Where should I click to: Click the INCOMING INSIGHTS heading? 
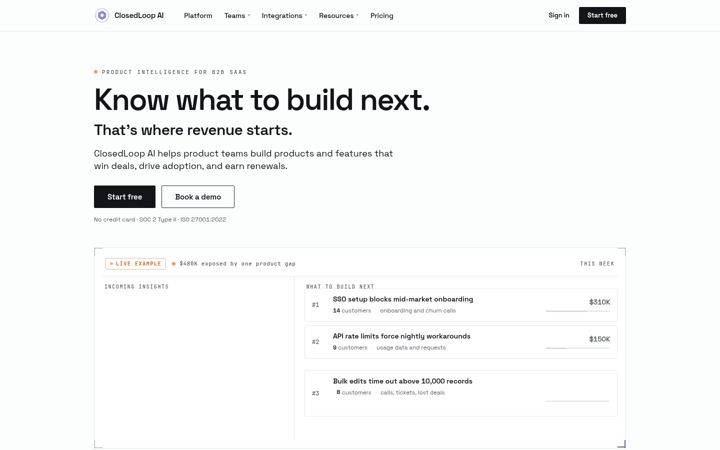coord(136,287)
